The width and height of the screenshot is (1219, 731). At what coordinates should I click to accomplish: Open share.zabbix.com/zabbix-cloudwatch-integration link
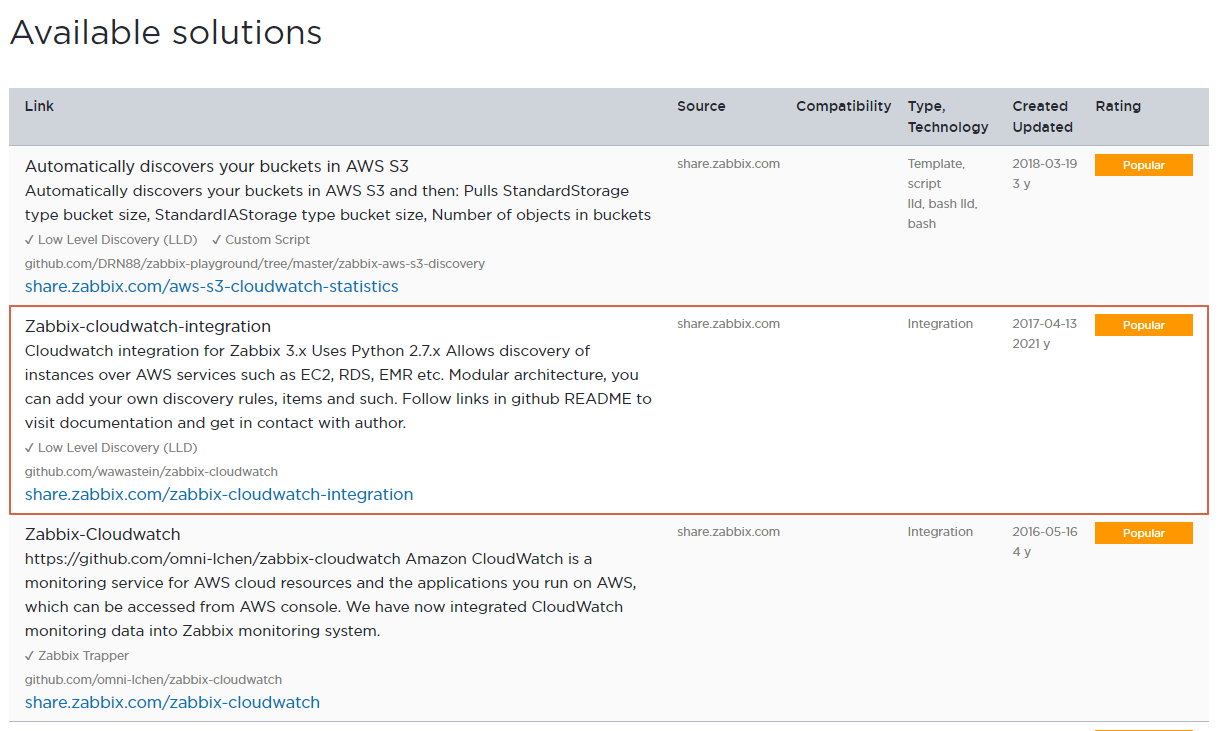(219, 494)
